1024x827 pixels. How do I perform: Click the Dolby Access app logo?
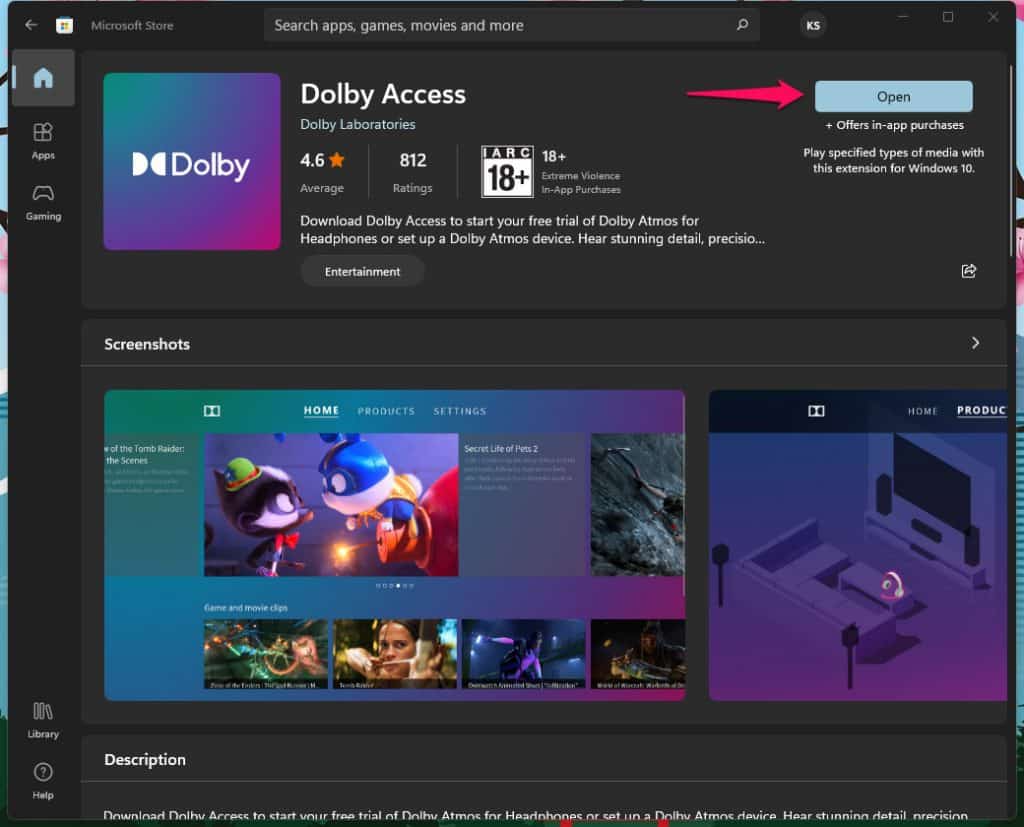pos(192,161)
